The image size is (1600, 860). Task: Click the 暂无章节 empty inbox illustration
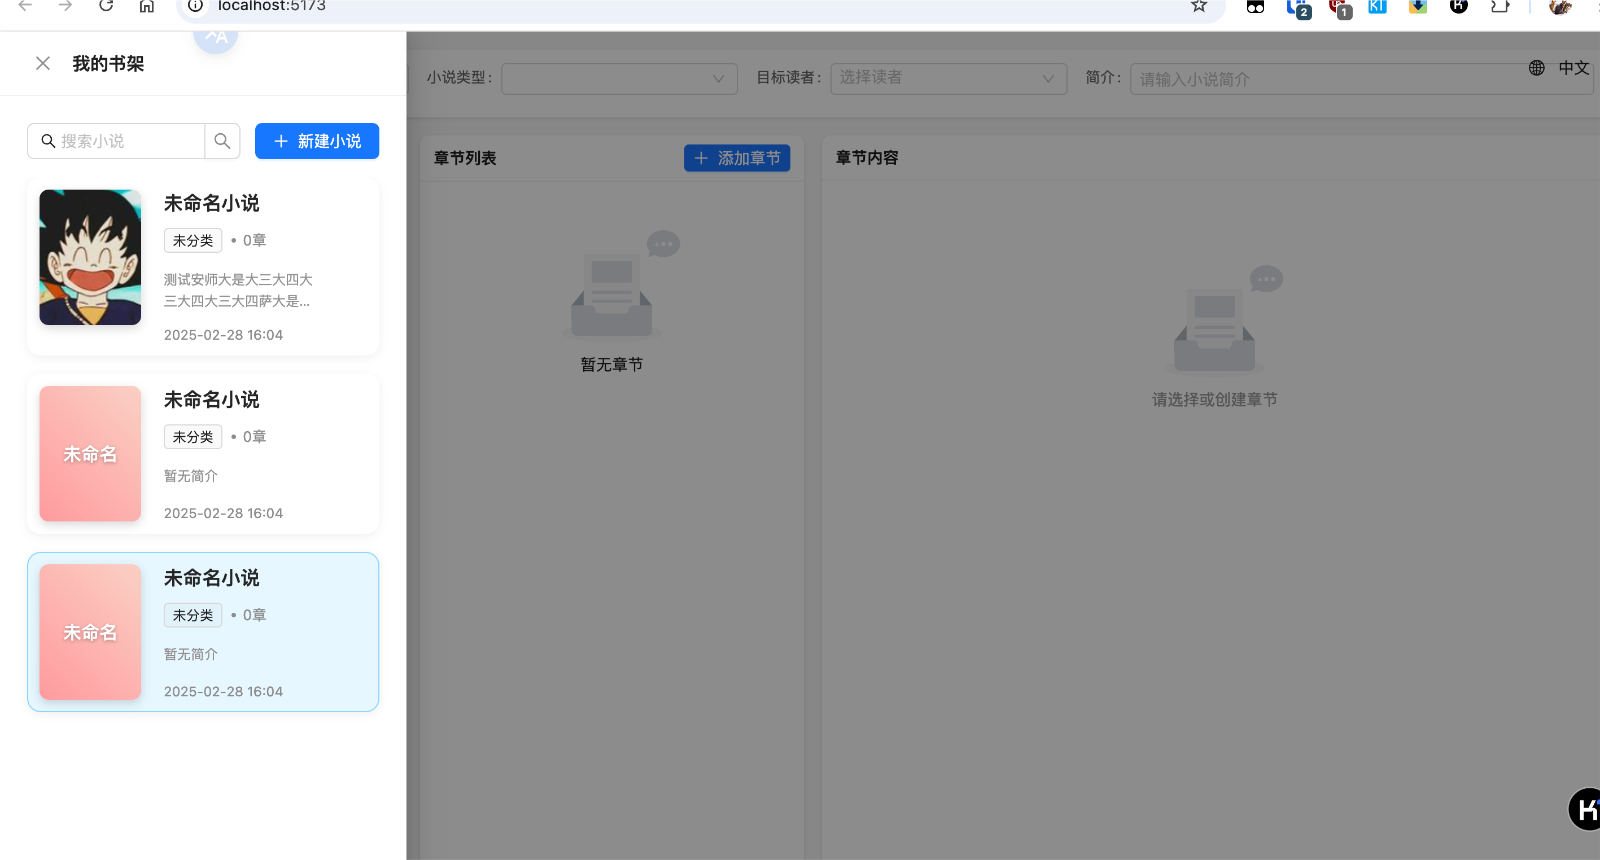[x=622, y=285]
